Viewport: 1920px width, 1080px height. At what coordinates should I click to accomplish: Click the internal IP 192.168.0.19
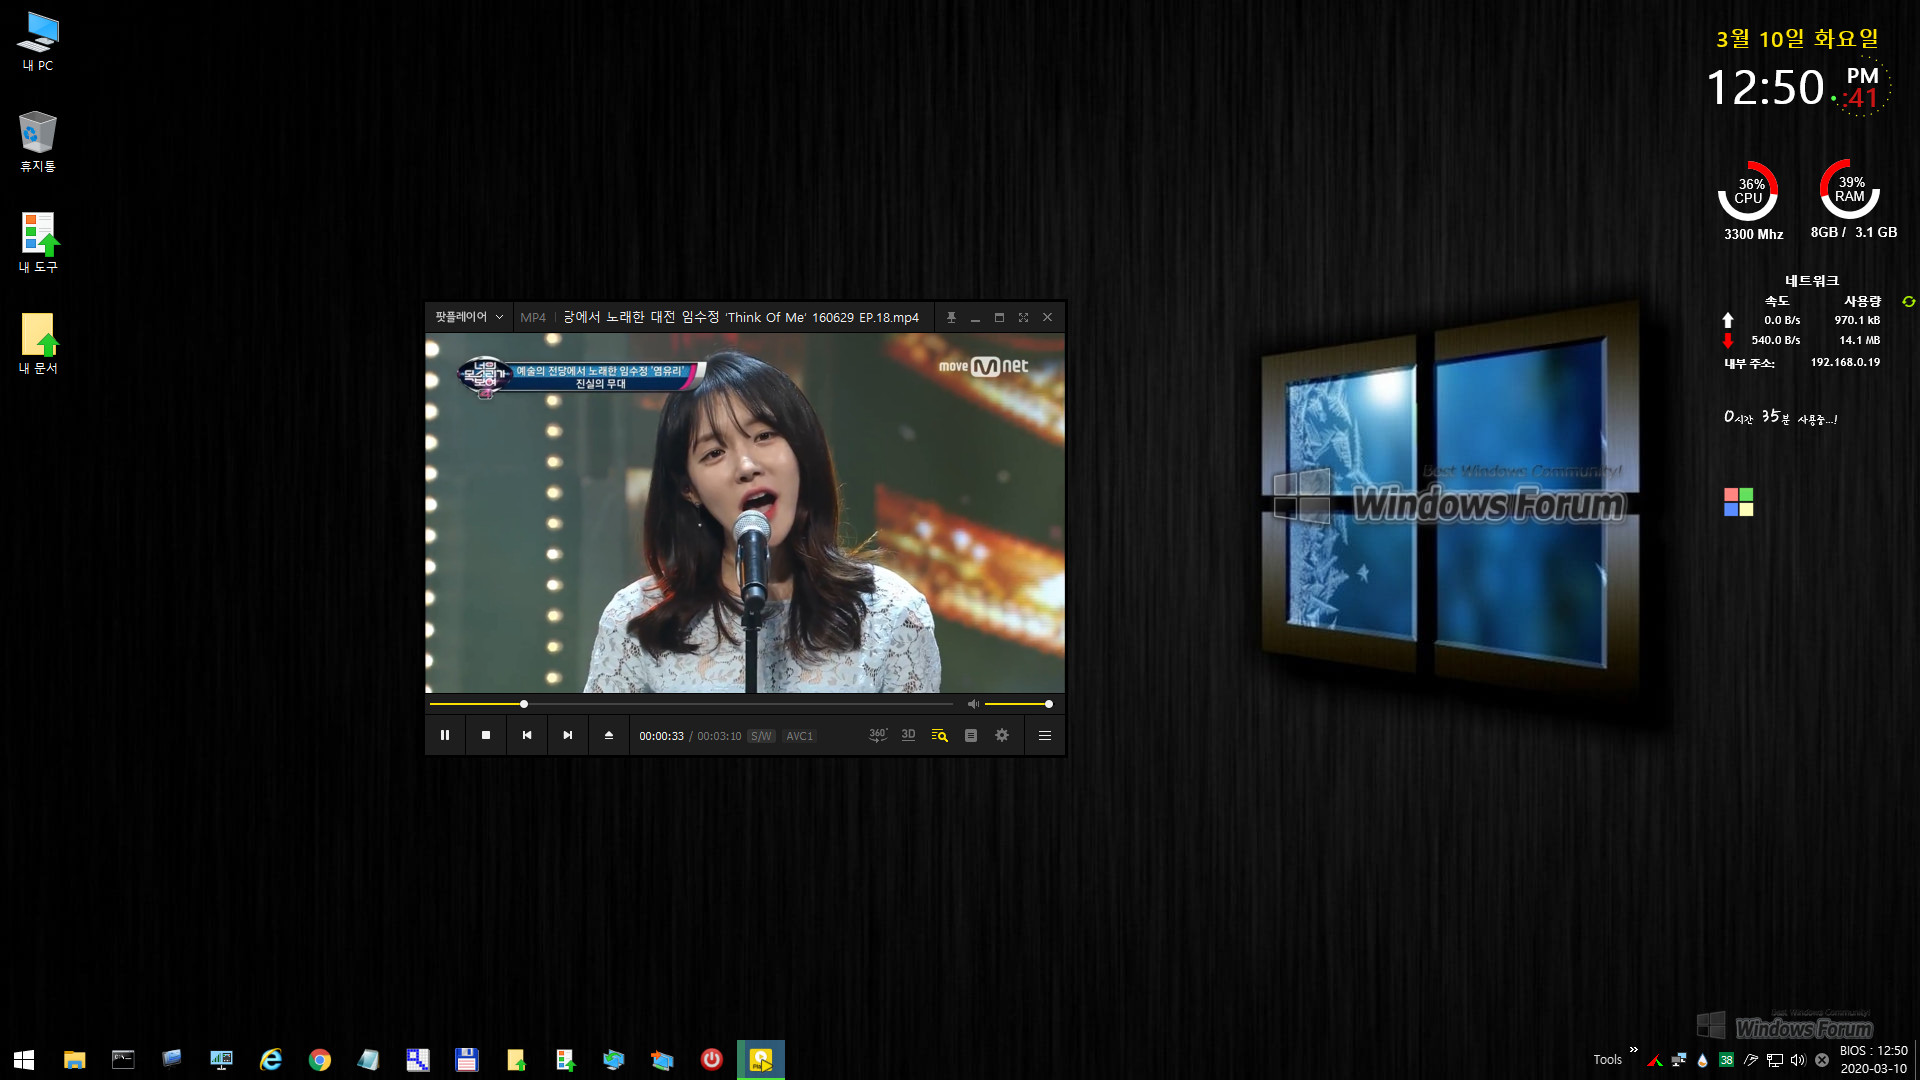[x=1845, y=362]
